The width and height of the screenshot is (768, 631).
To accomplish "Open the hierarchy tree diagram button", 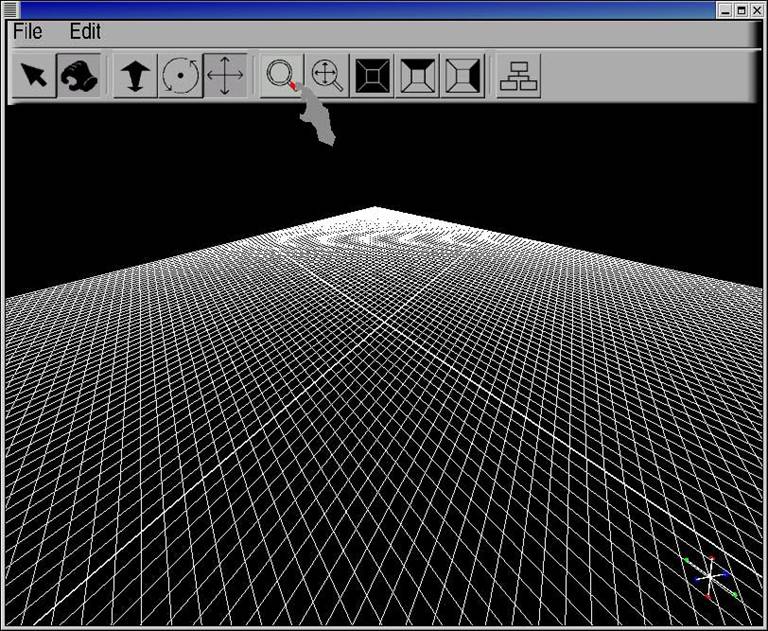I will coord(519,75).
